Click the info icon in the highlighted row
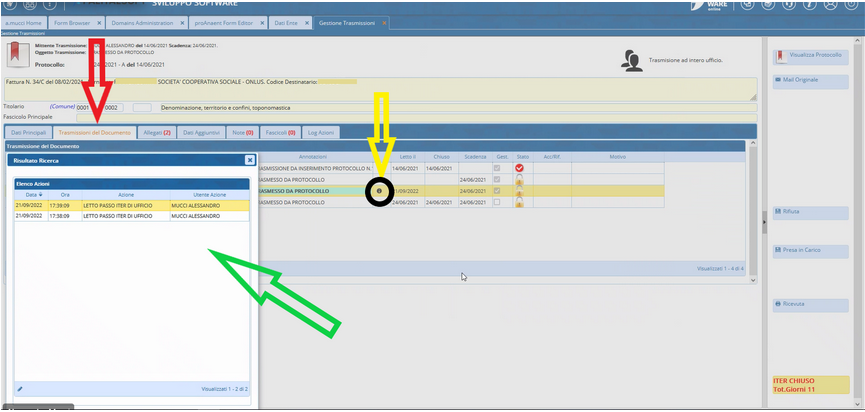865x412 pixels. click(379, 191)
